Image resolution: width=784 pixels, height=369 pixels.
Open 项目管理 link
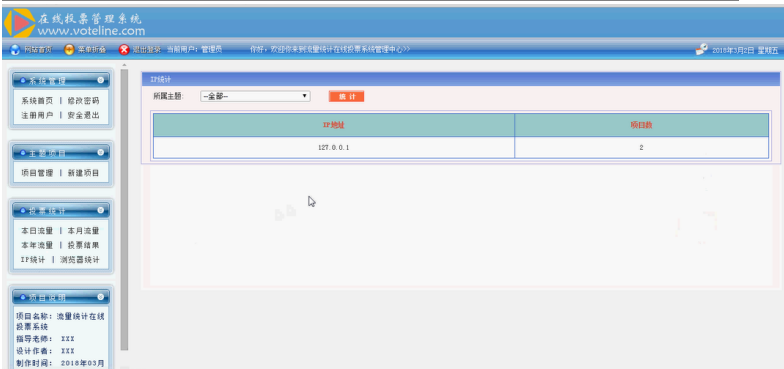click(37, 173)
